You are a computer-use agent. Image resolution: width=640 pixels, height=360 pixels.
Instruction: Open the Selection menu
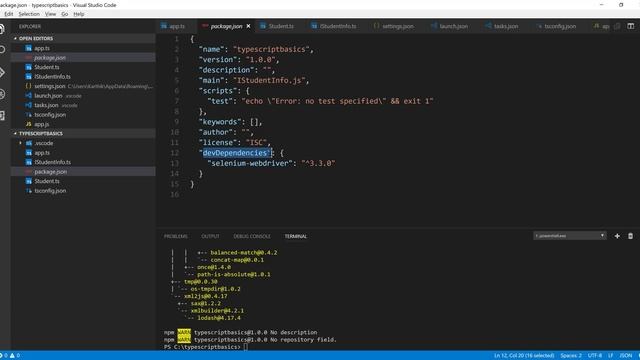(x=29, y=14)
